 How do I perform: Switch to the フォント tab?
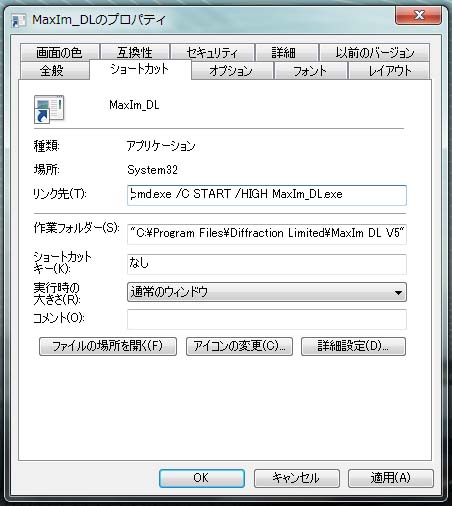click(x=310, y=70)
